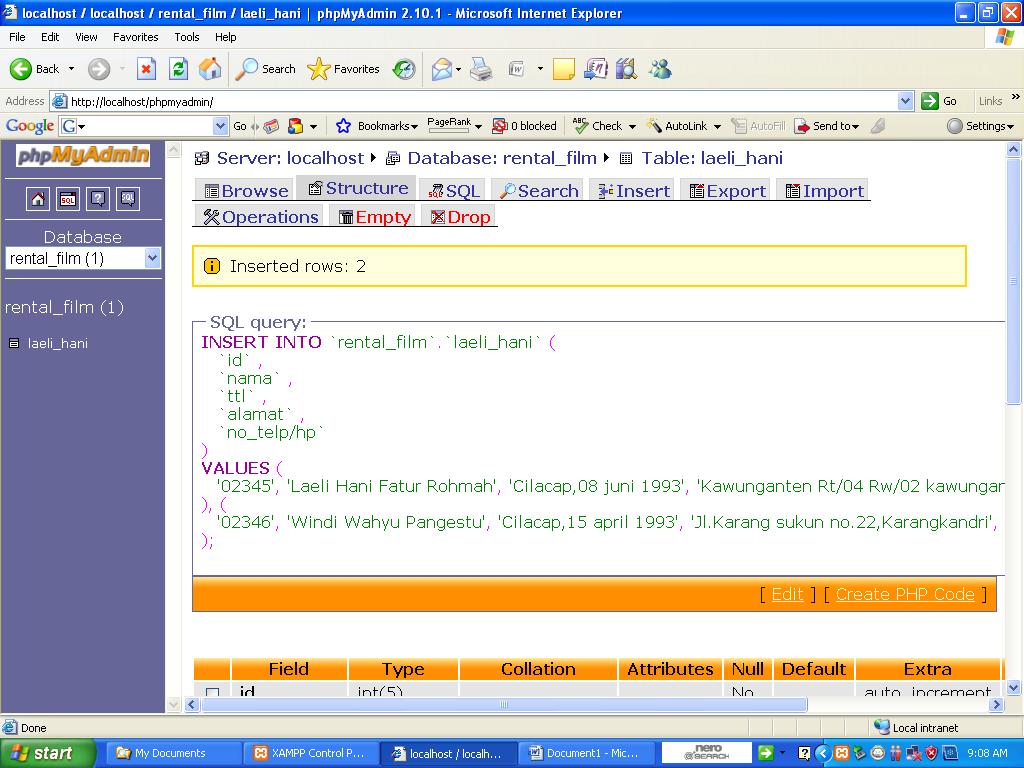
Task: Click the Research magnifier book icon
Action: [x=626, y=69]
